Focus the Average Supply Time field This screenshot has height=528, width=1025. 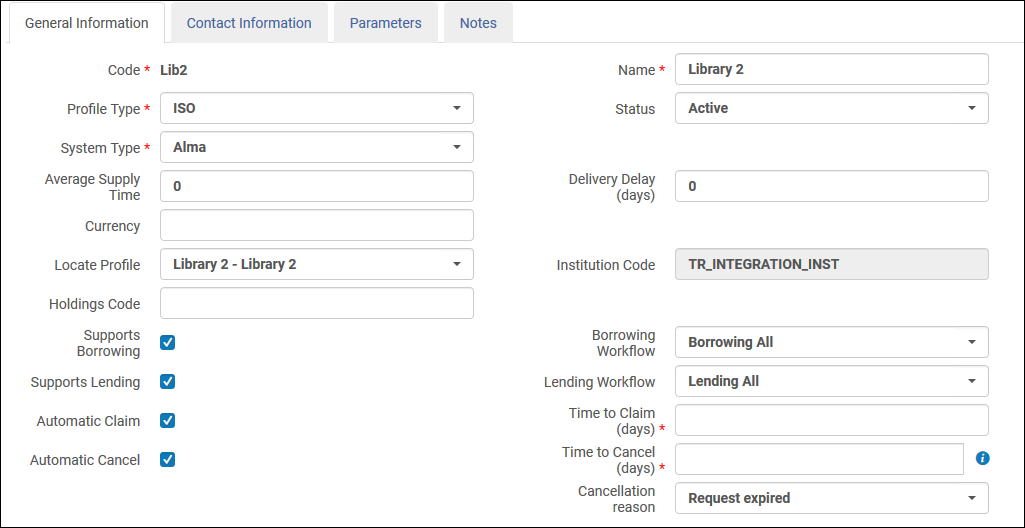[x=316, y=186]
